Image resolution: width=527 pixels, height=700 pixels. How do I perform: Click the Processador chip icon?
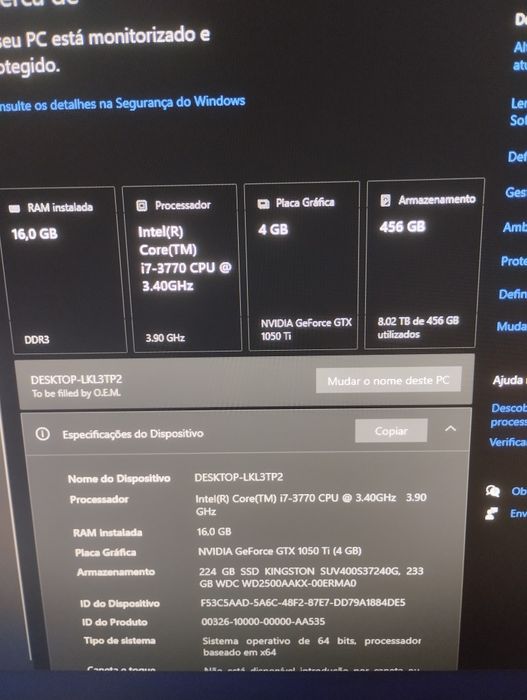tap(142, 206)
